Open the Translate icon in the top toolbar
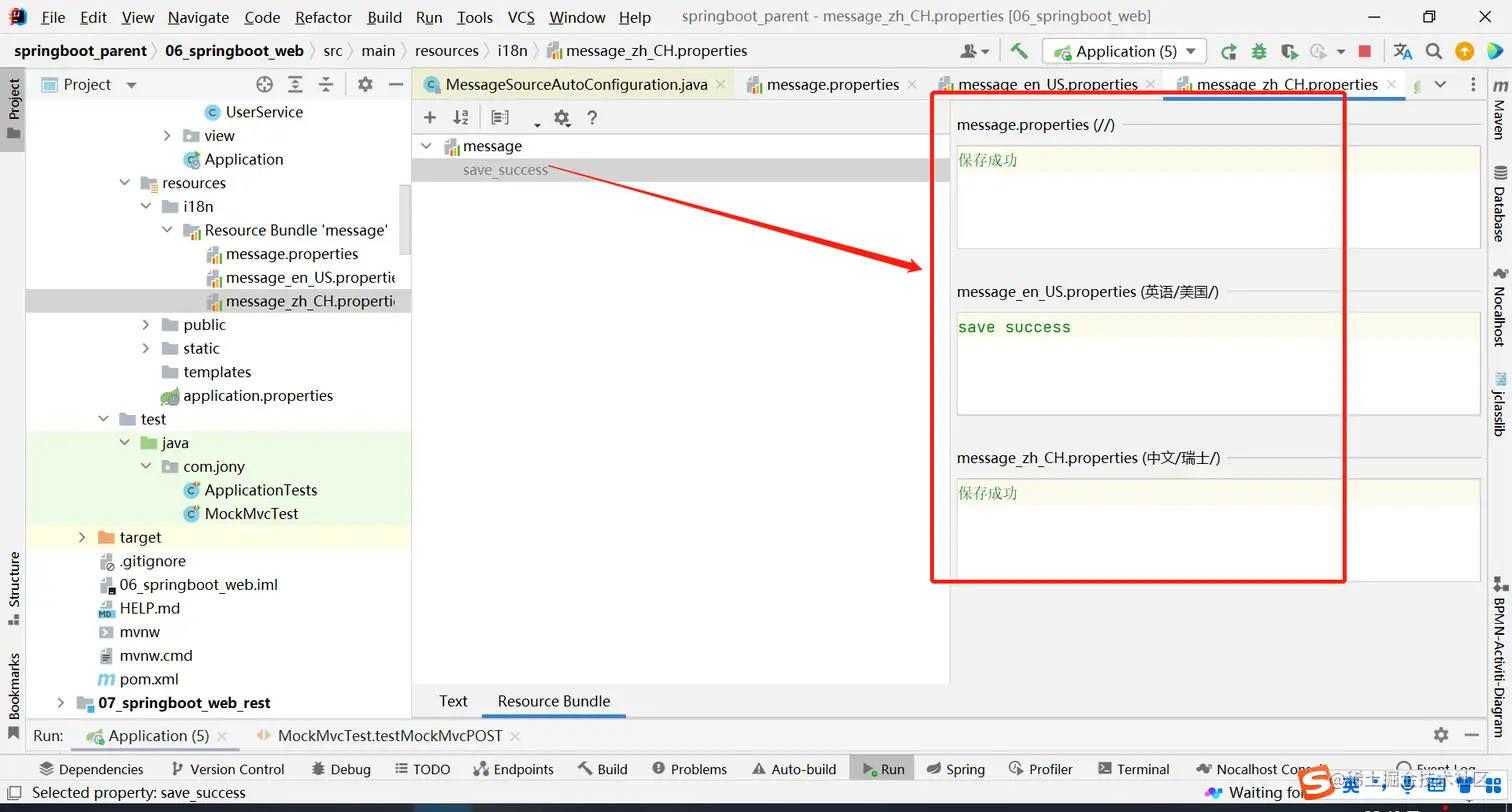The image size is (1512, 812). pos(1403,51)
